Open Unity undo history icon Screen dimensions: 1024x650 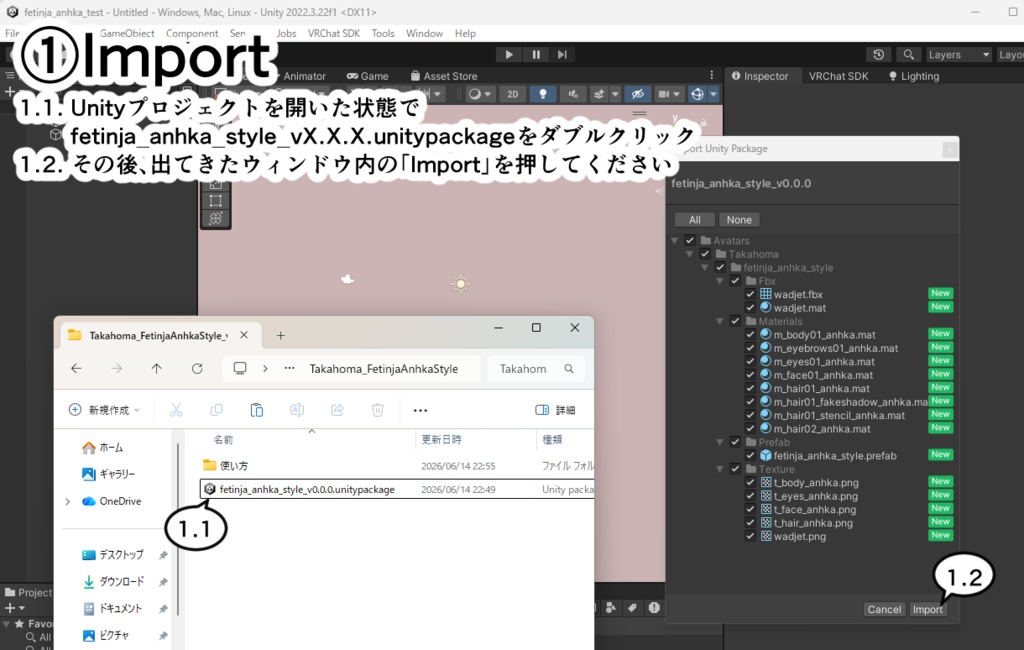point(878,55)
